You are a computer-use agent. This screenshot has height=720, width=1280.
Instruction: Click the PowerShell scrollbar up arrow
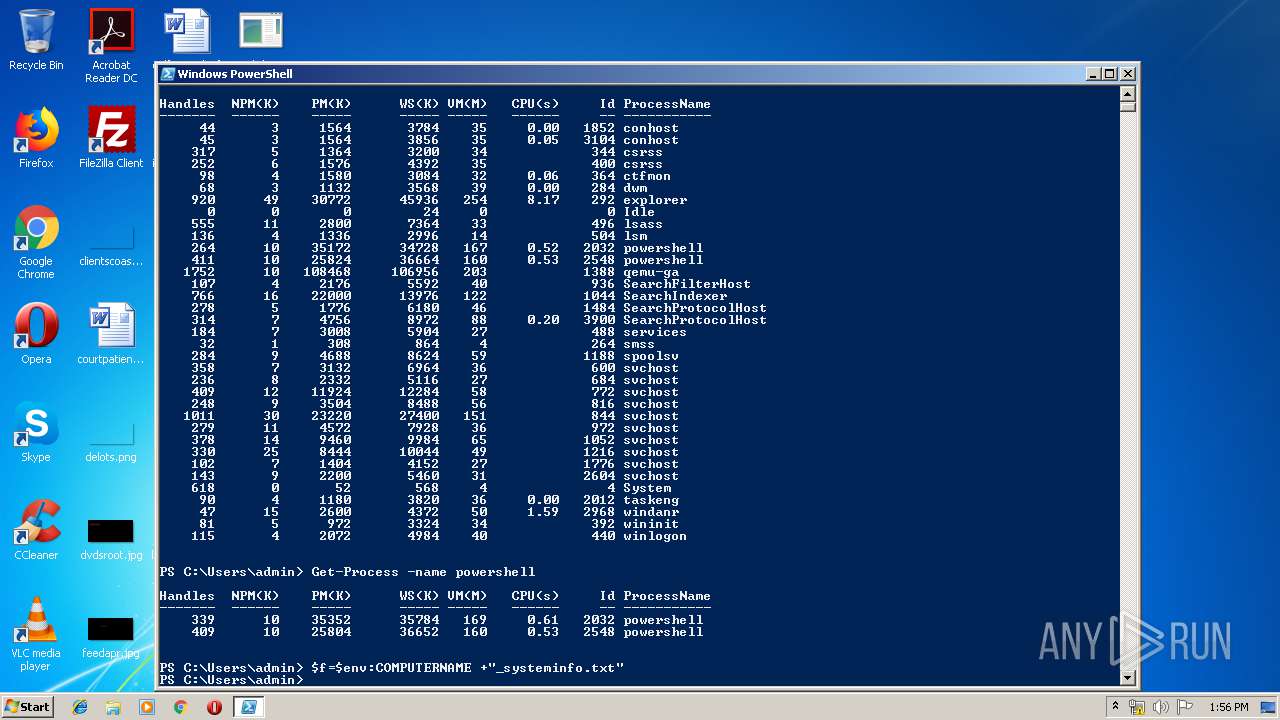1128,93
